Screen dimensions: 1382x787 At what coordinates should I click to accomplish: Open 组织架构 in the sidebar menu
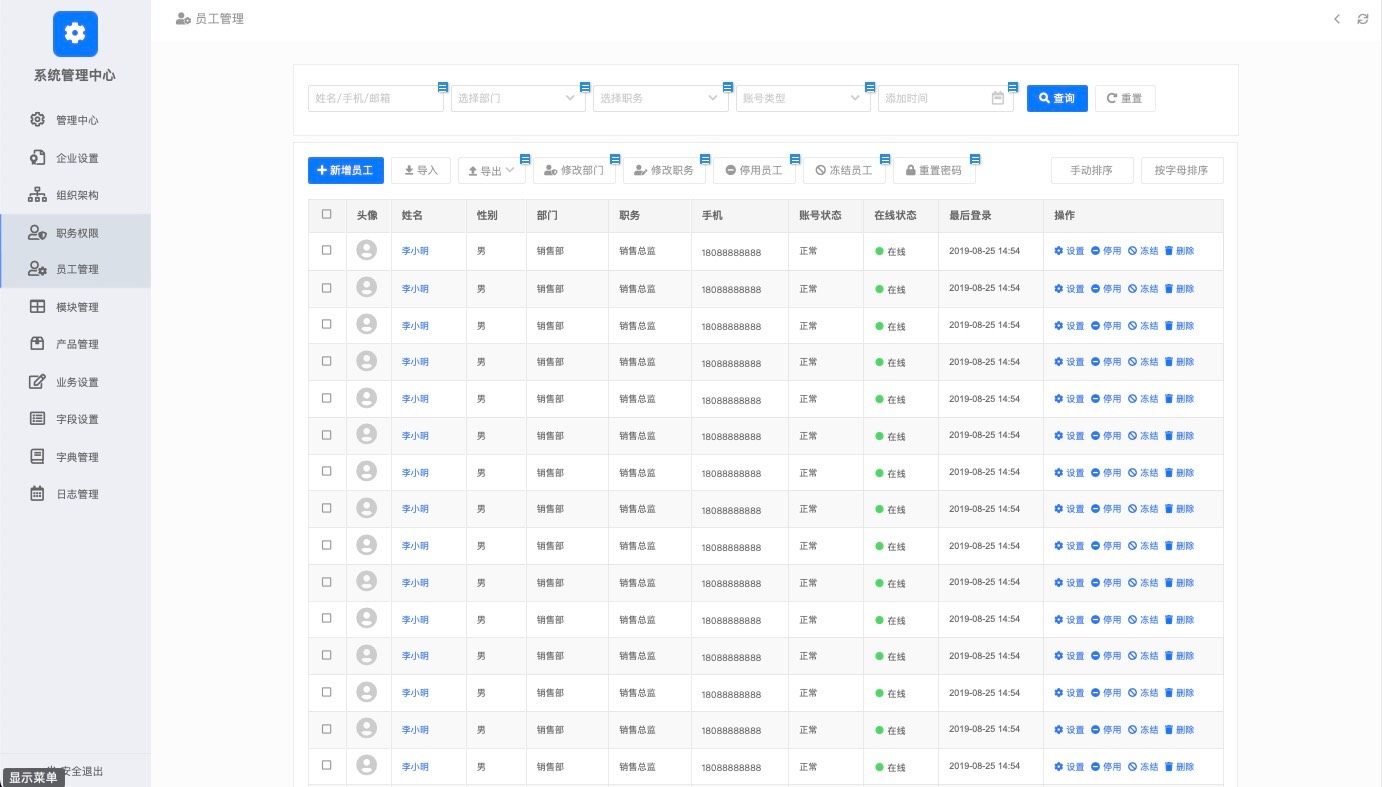click(76, 195)
